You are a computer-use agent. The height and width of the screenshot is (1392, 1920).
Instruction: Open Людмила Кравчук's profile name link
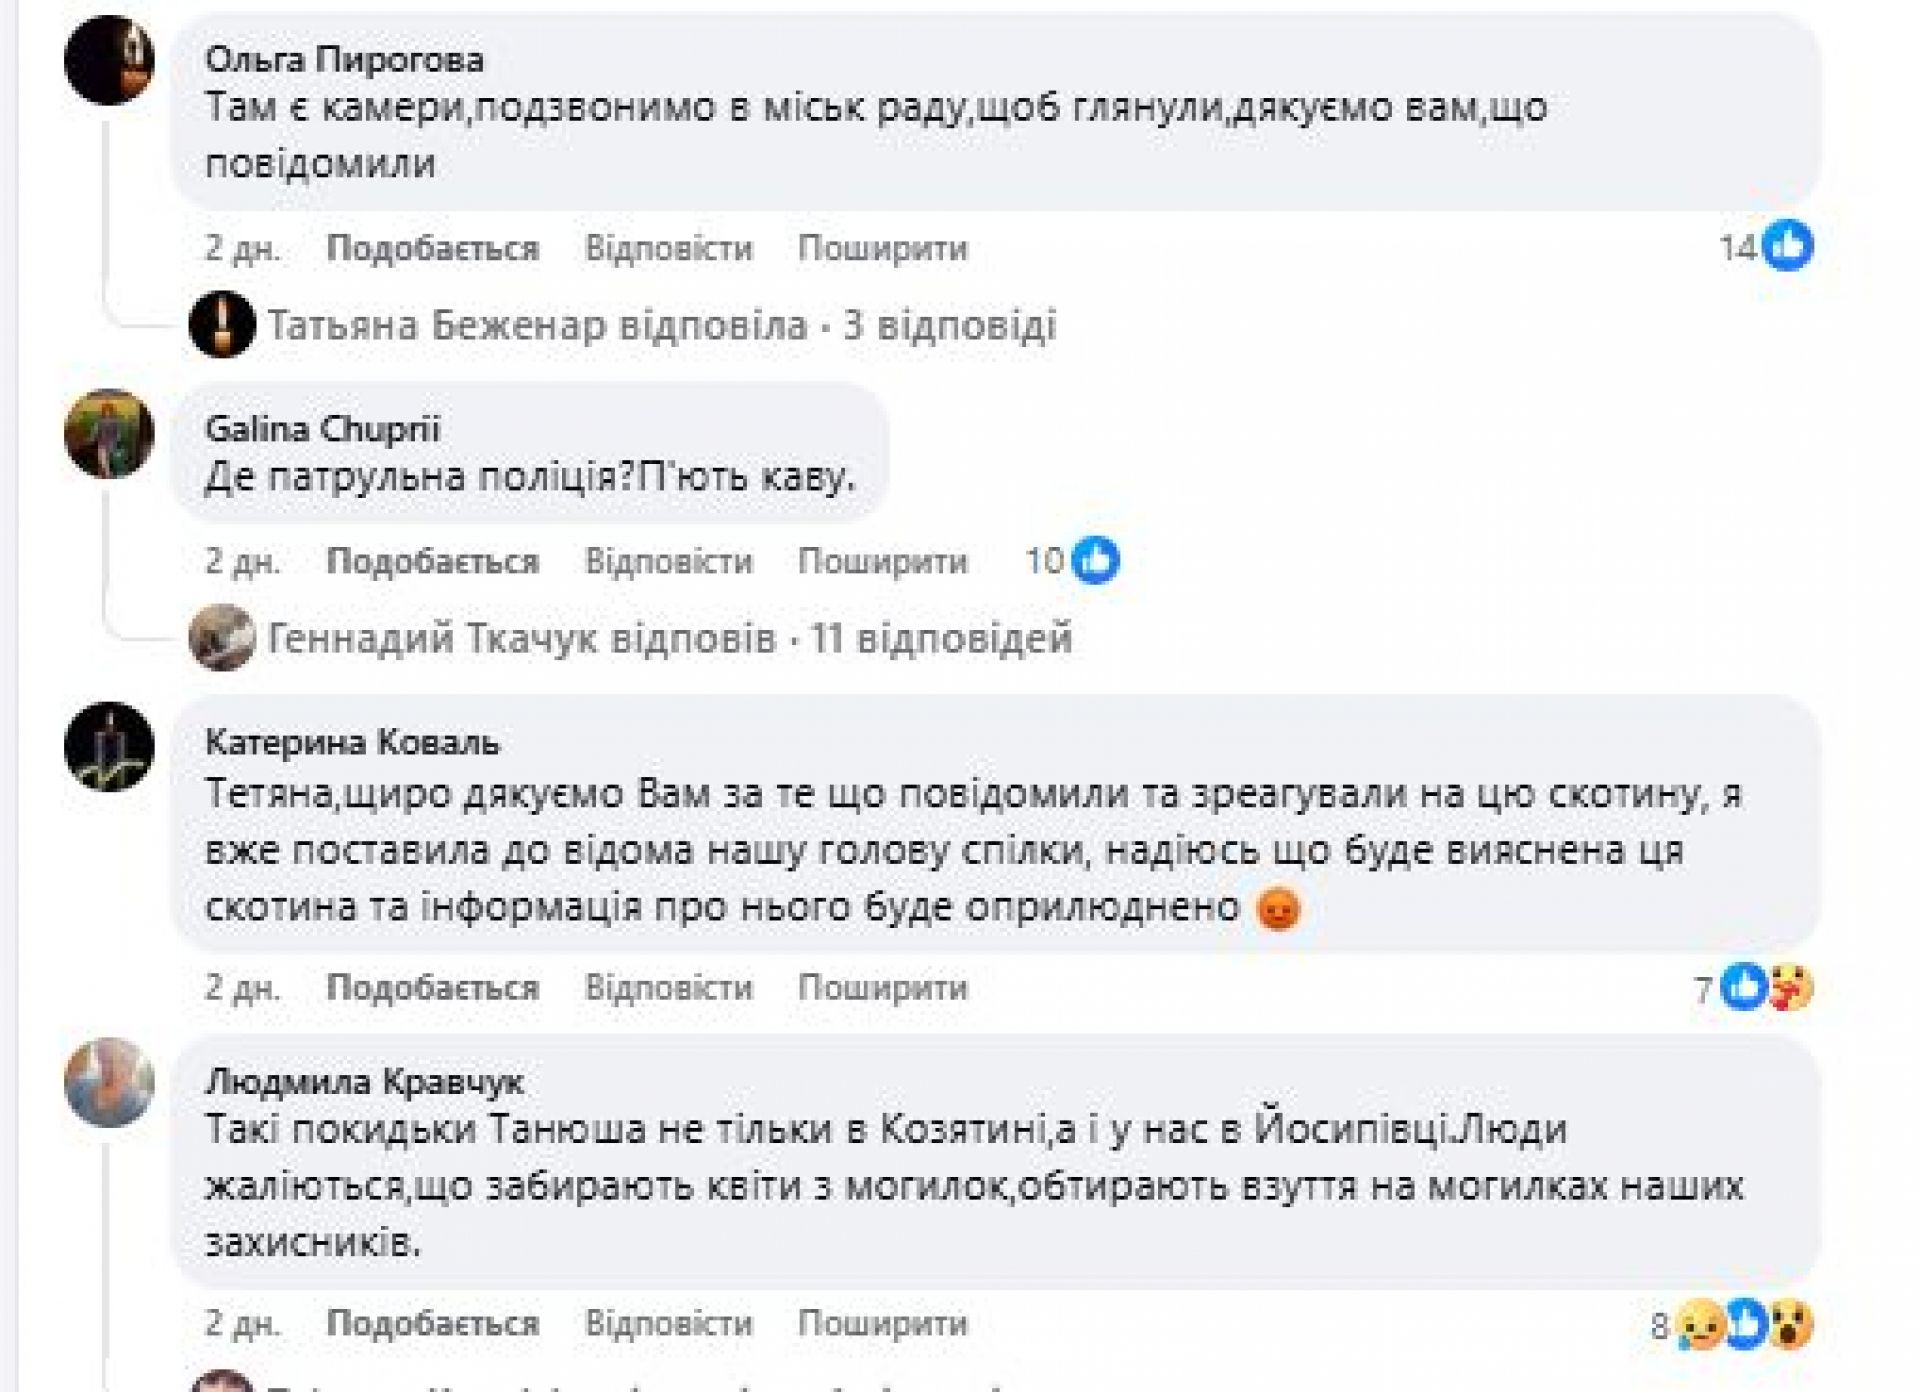coord(364,1081)
